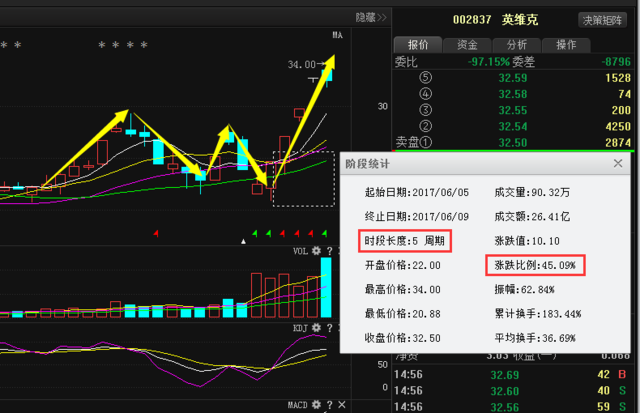
Task: Select 收盘价格:32.50 entry
Action: 402,338
